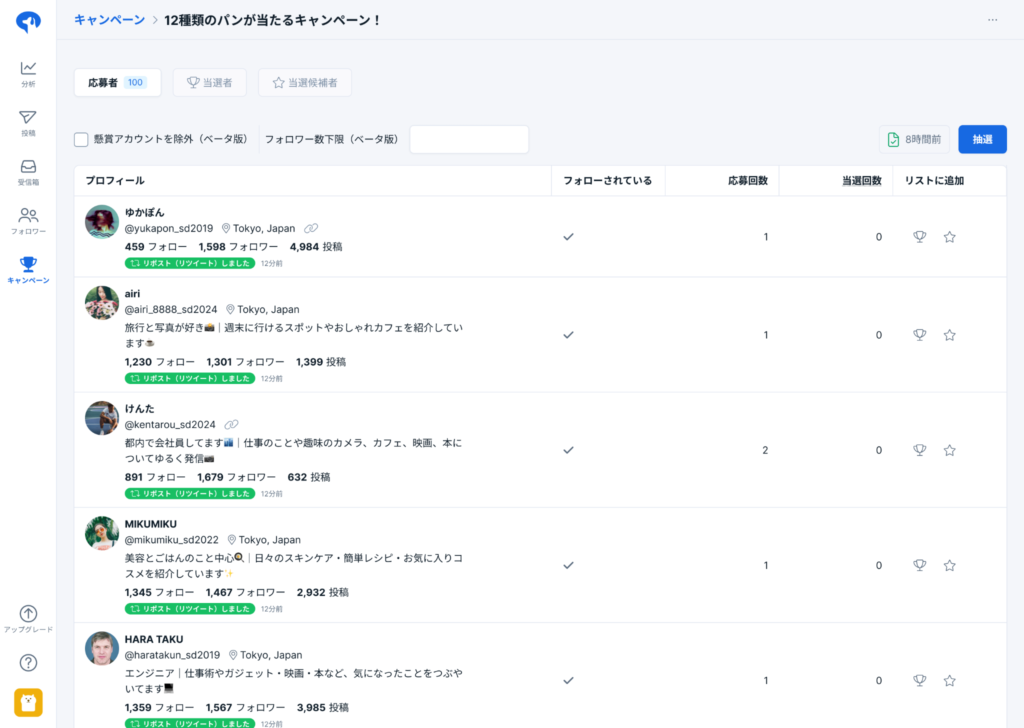
Task: Switch to the 当選者 tab
Action: [x=209, y=83]
